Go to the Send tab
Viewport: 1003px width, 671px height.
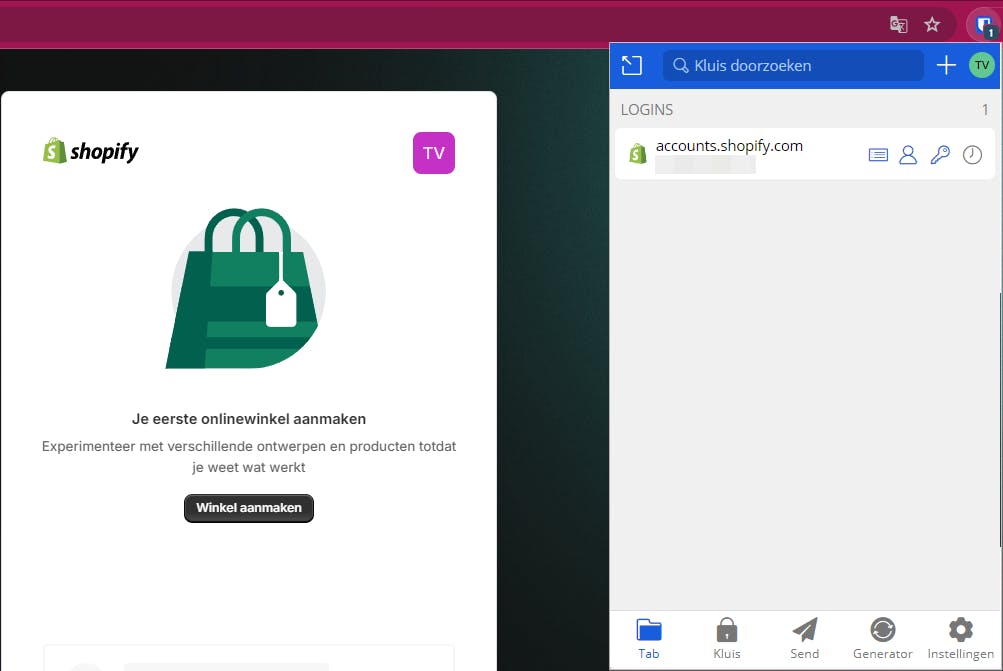click(x=805, y=639)
